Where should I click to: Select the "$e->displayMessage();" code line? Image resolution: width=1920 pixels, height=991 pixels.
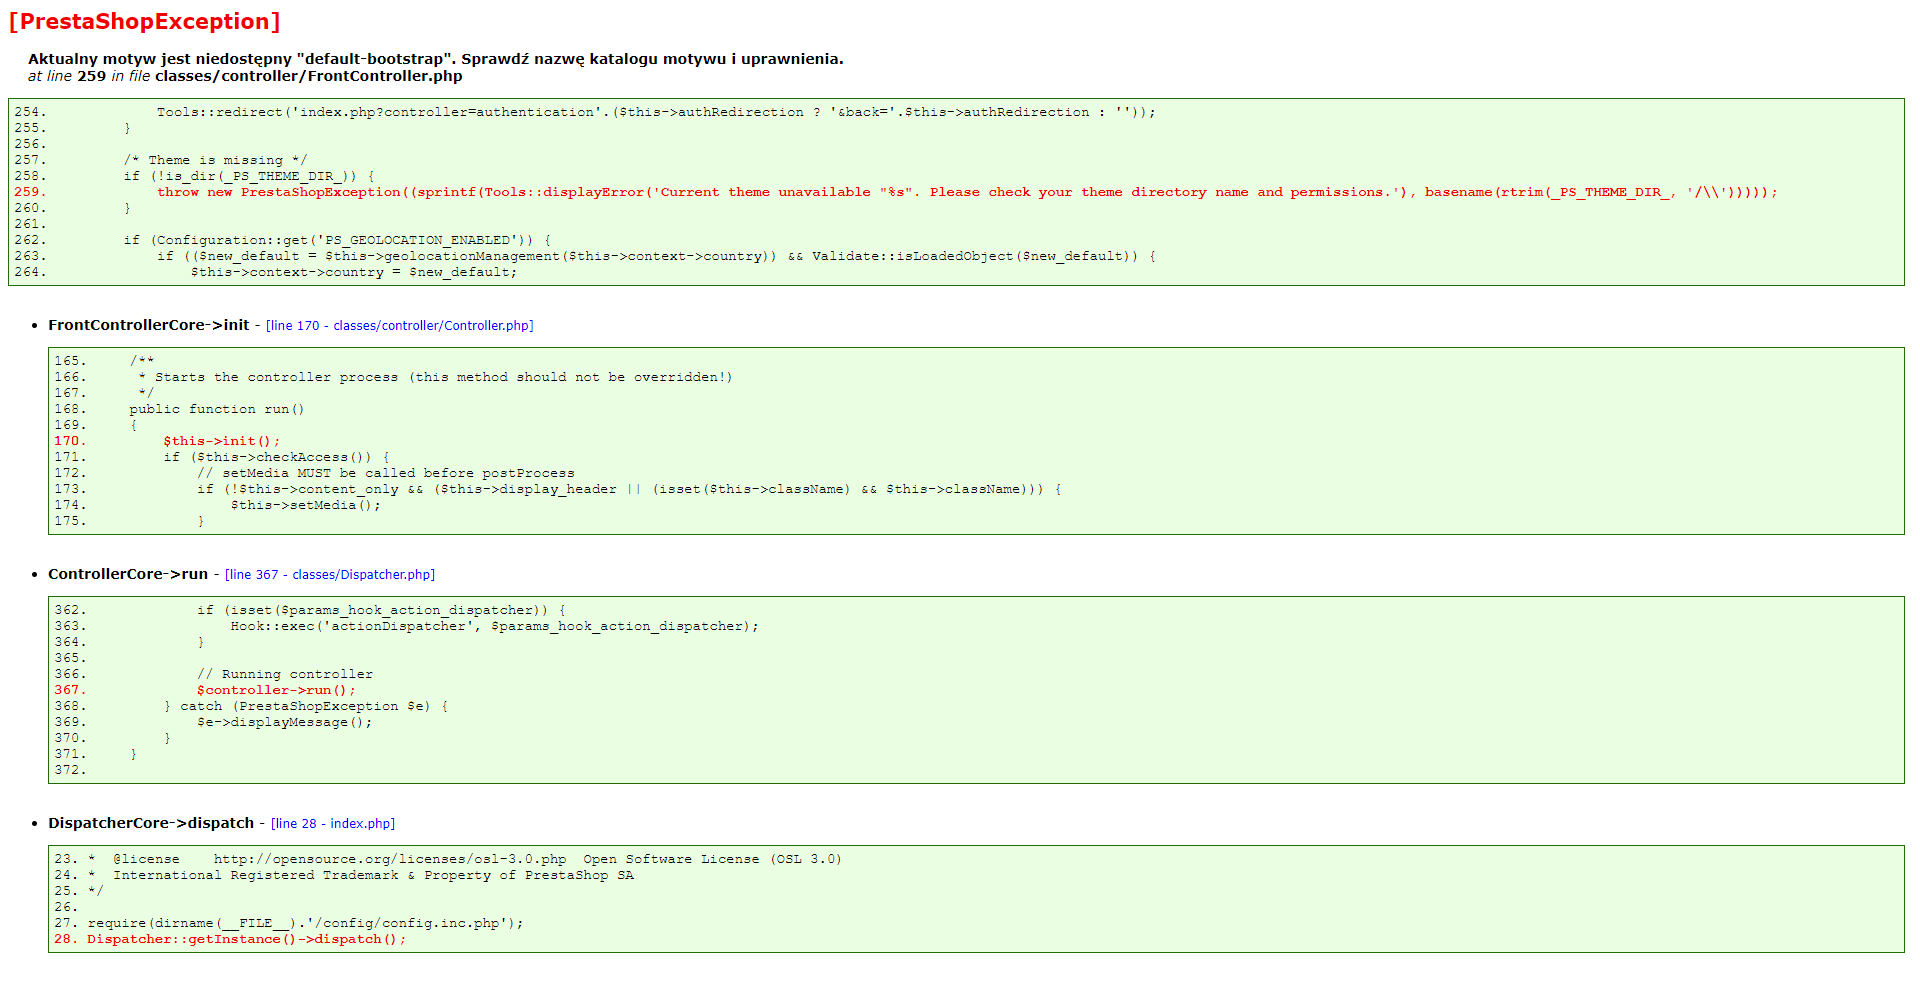coord(285,722)
